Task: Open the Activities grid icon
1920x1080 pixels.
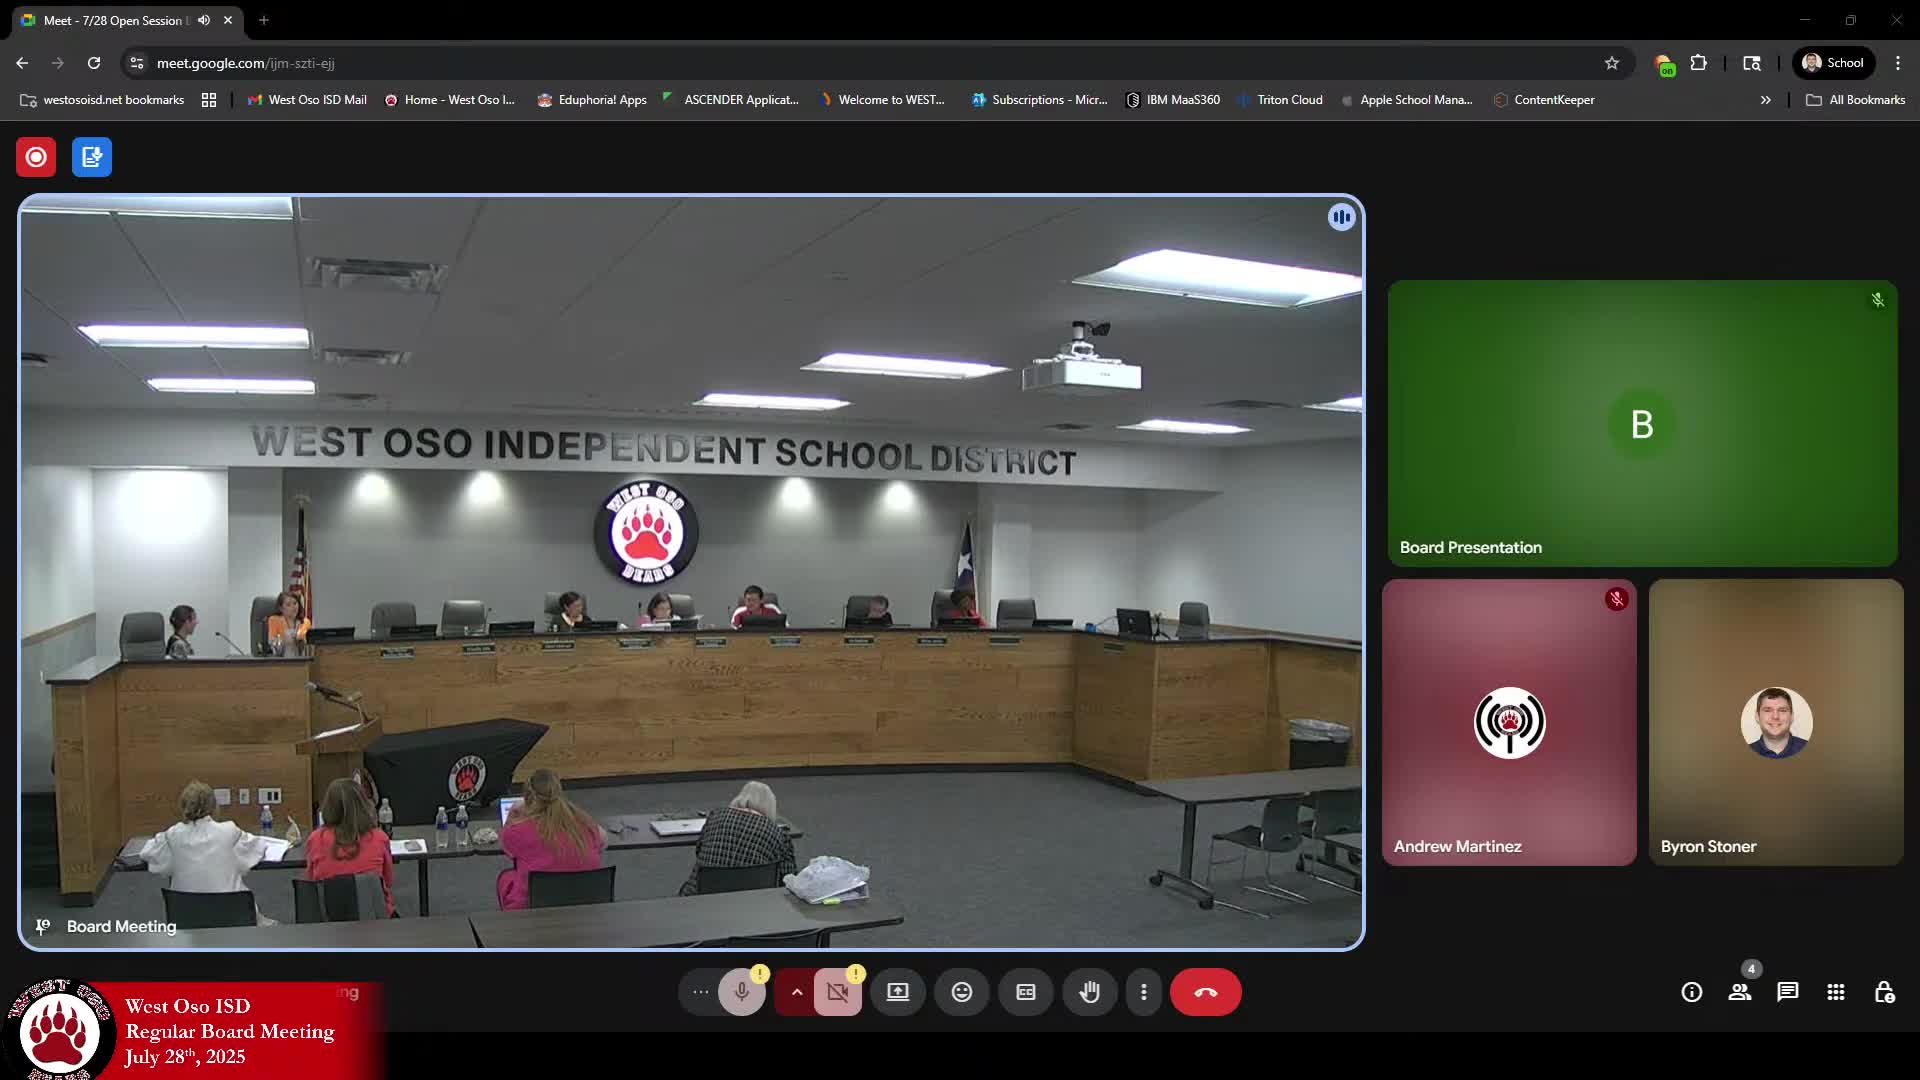Action: coord(1836,992)
